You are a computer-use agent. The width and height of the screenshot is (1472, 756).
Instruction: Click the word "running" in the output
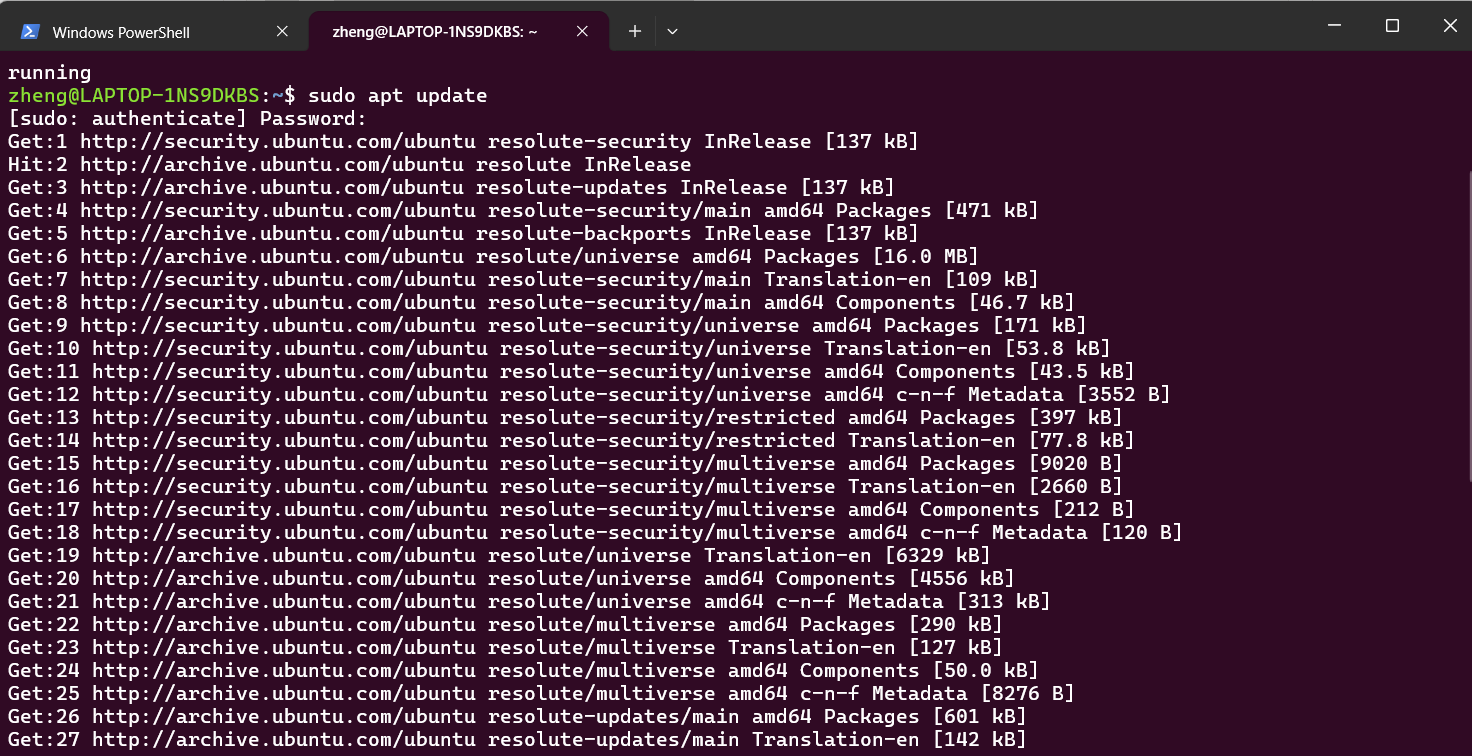click(49, 73)
